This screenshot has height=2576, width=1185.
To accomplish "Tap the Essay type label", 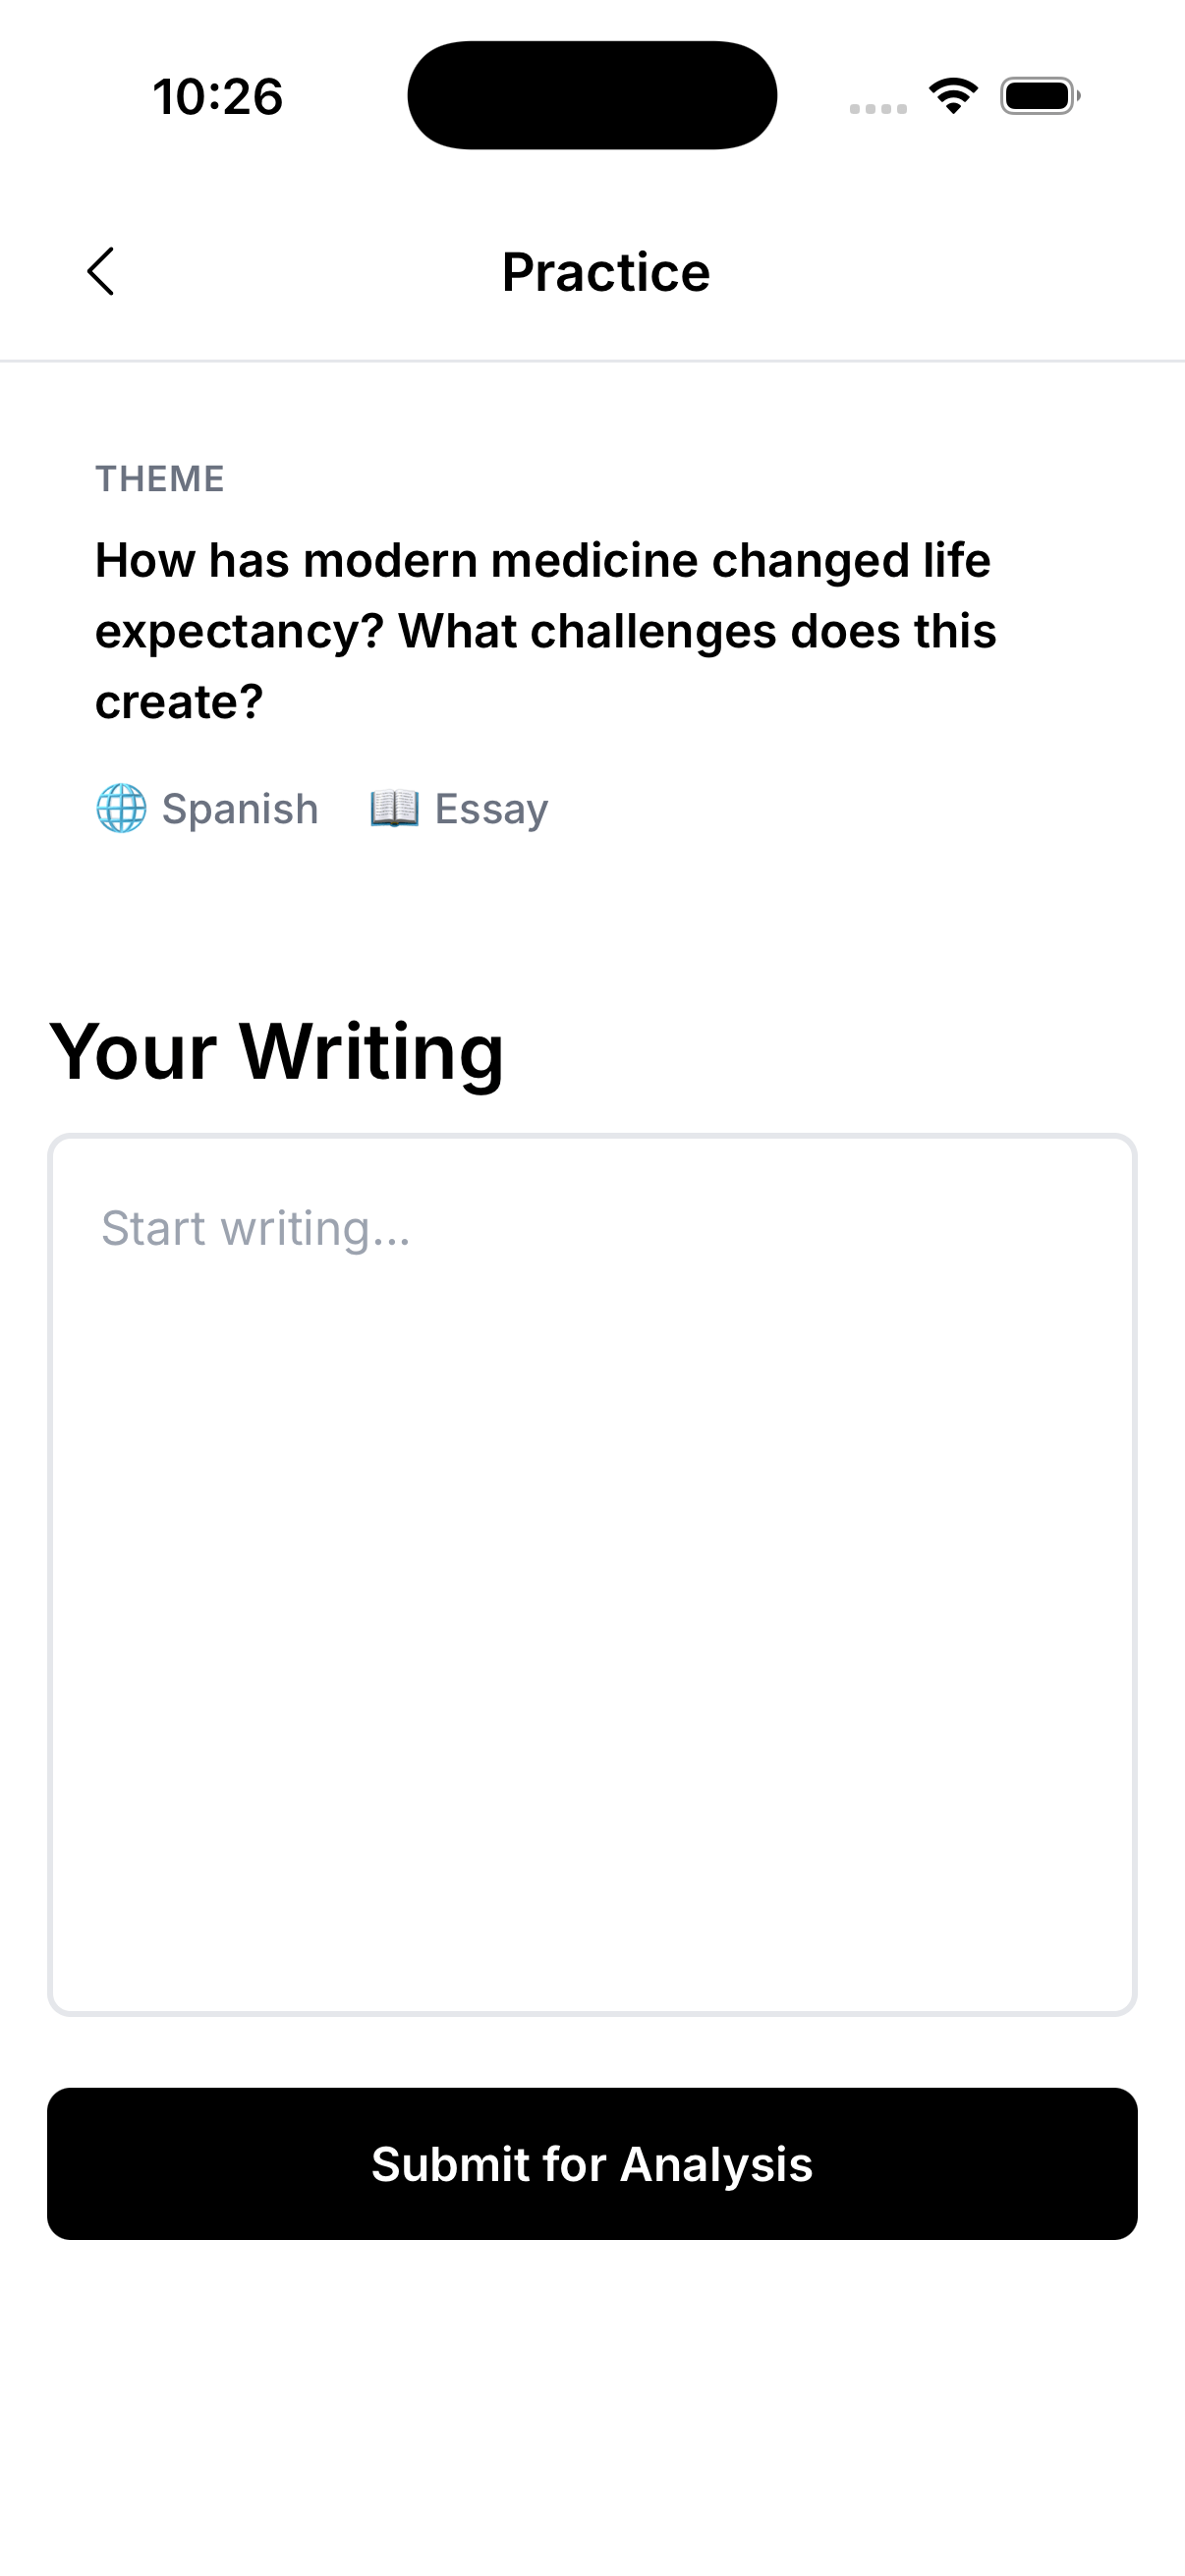I will [x=491, y=809].
